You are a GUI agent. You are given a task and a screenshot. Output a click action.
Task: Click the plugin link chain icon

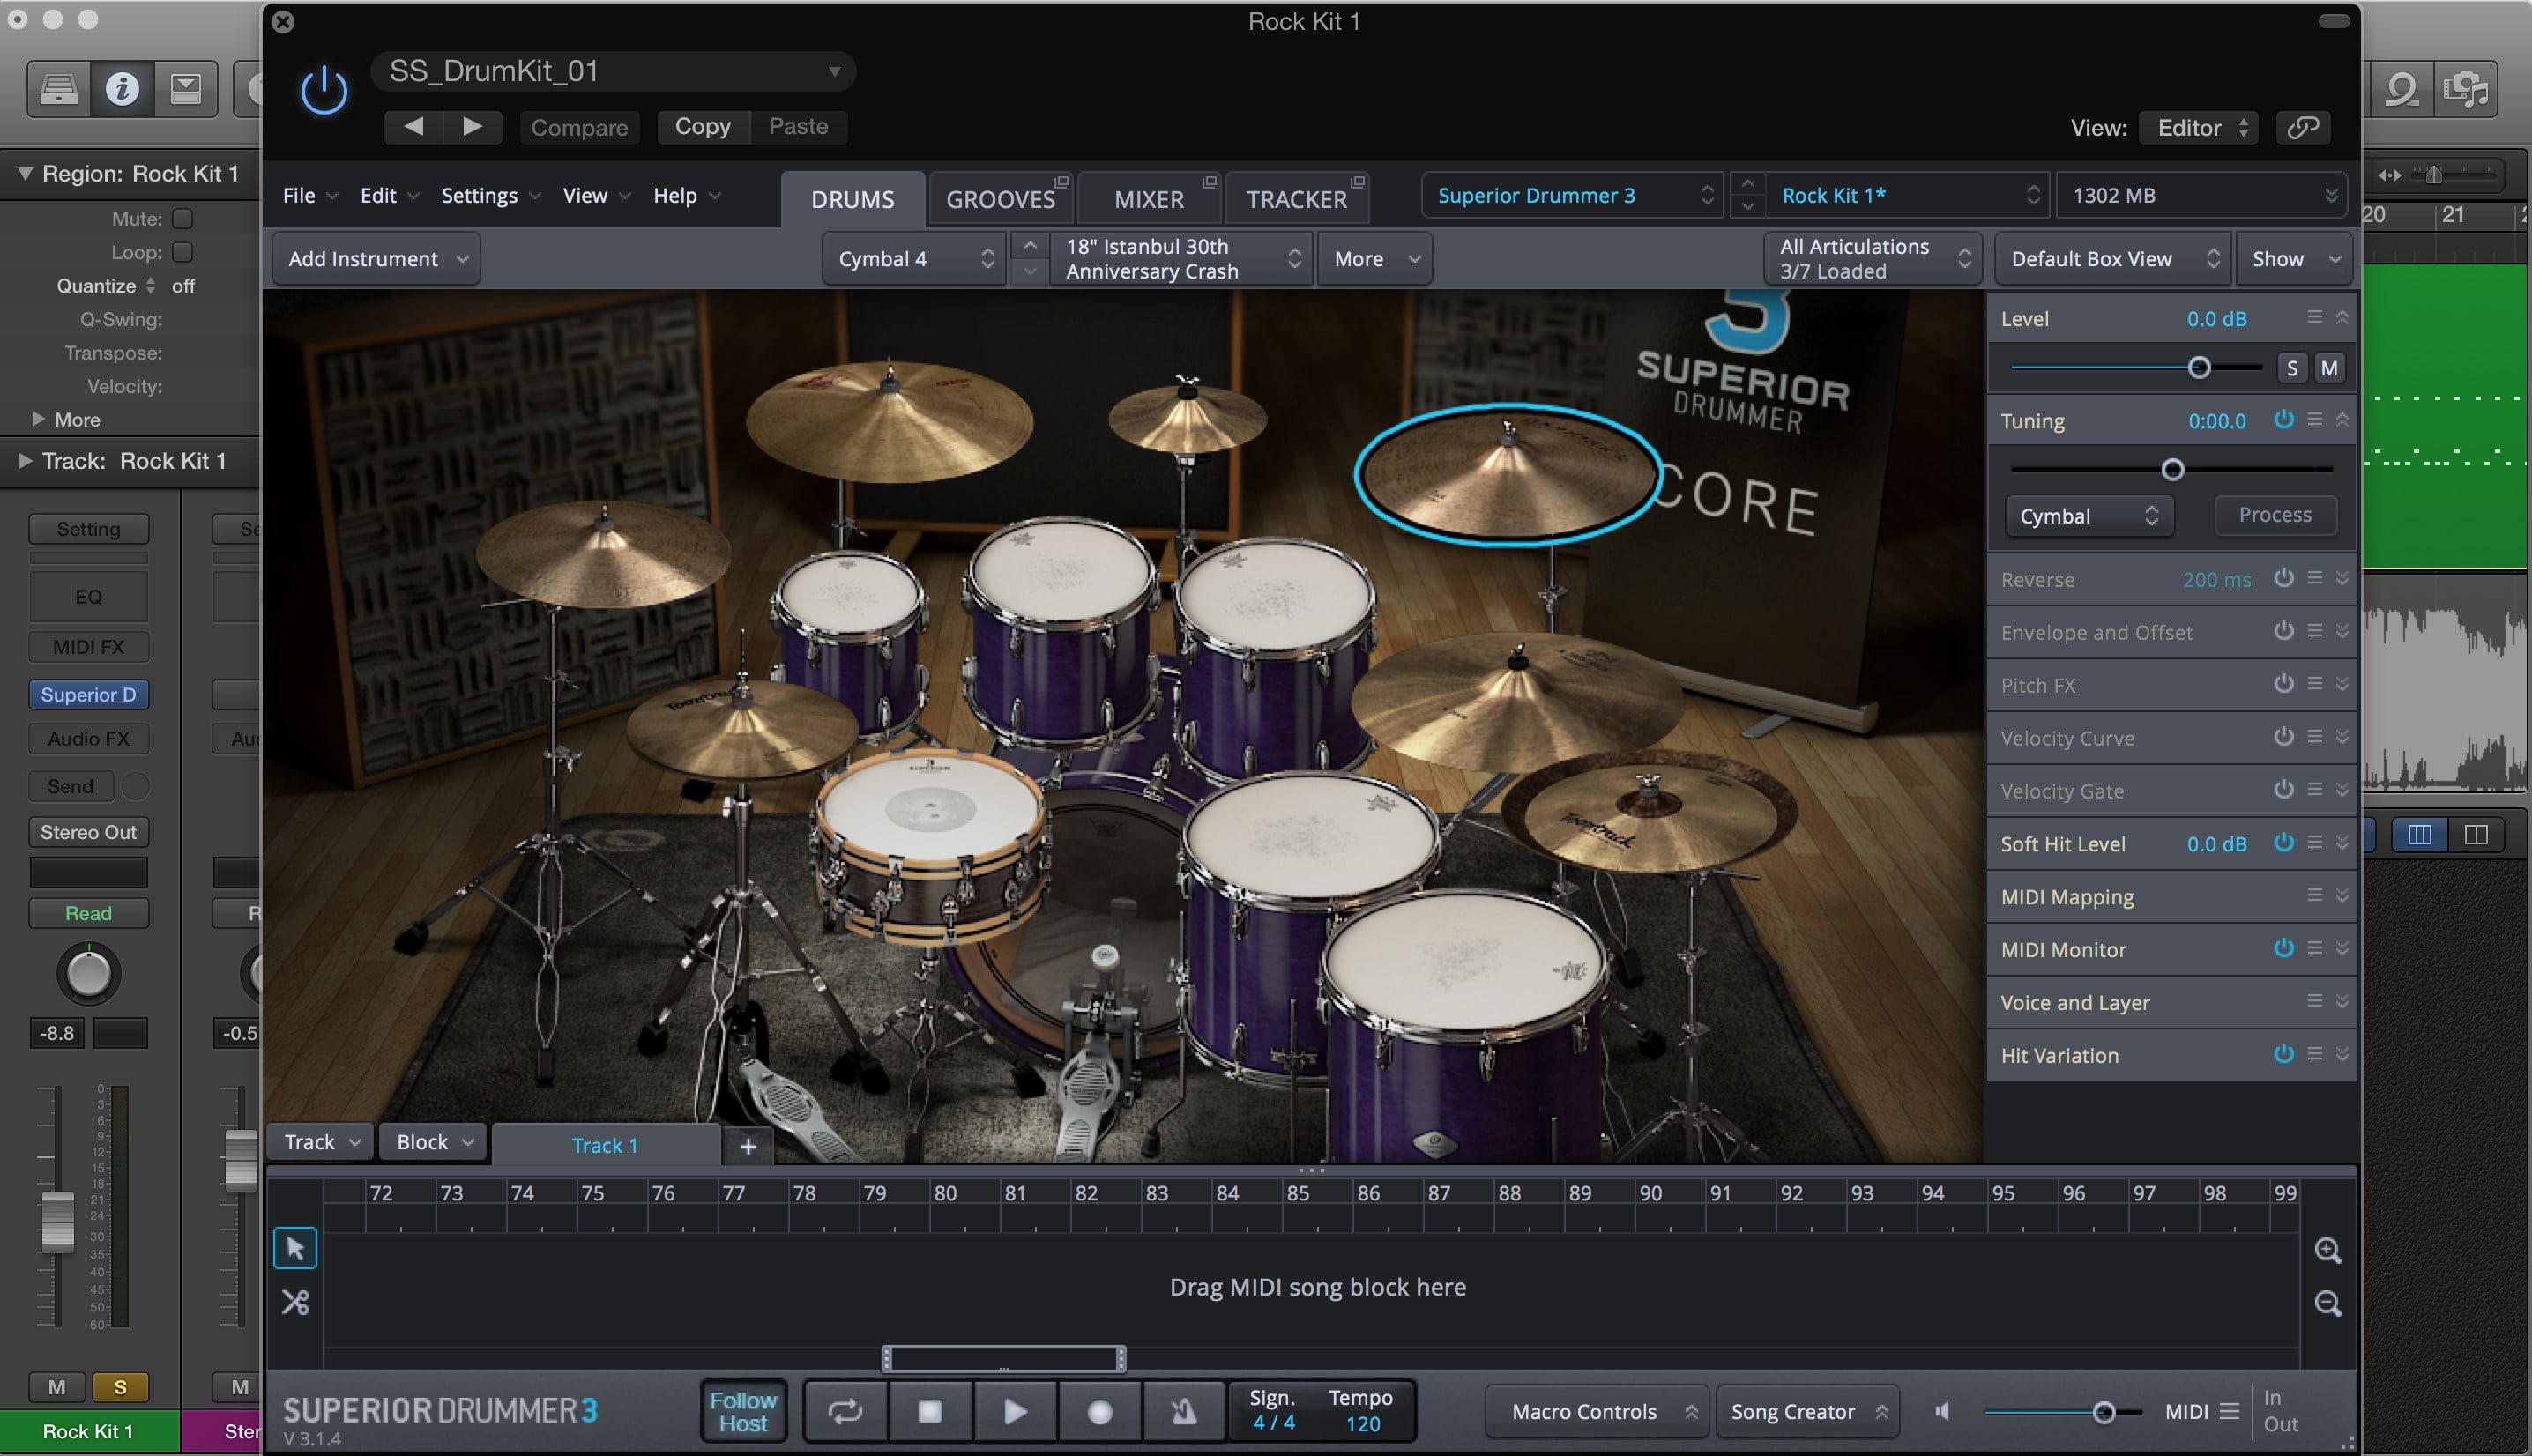point(2303,127)
